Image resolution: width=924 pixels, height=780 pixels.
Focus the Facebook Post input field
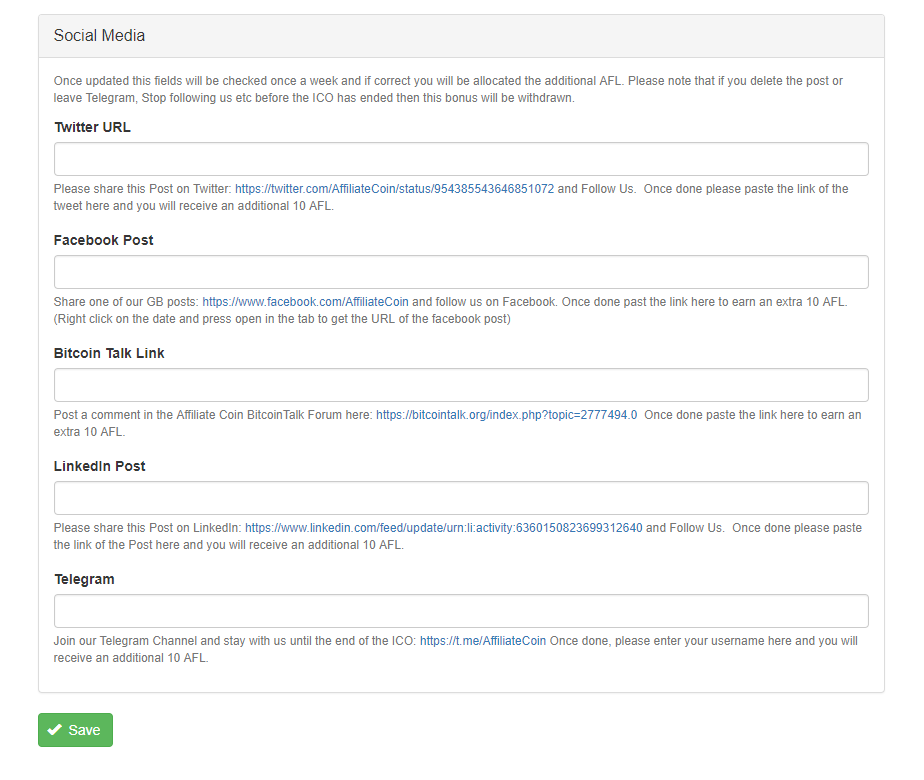coord(461,272)
